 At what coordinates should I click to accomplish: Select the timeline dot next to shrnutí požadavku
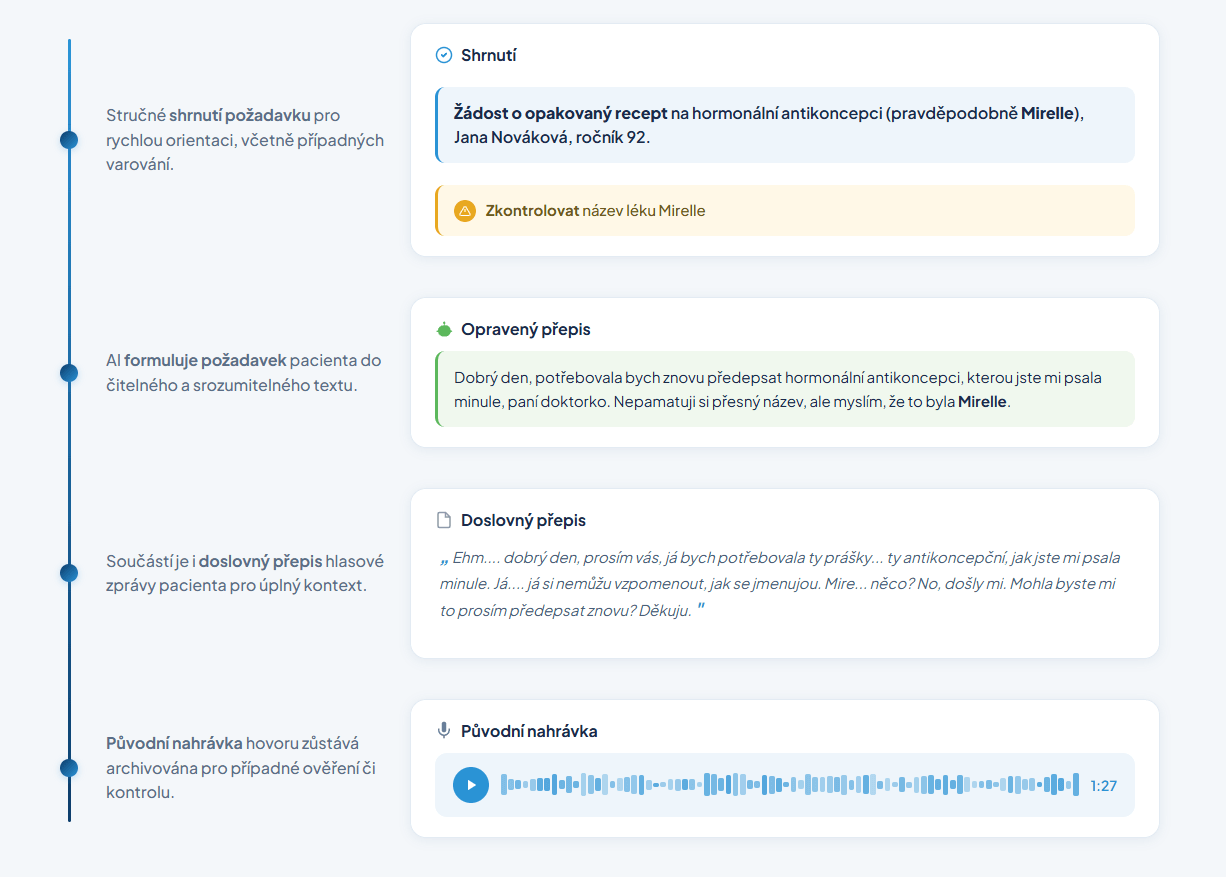point(69,140)
